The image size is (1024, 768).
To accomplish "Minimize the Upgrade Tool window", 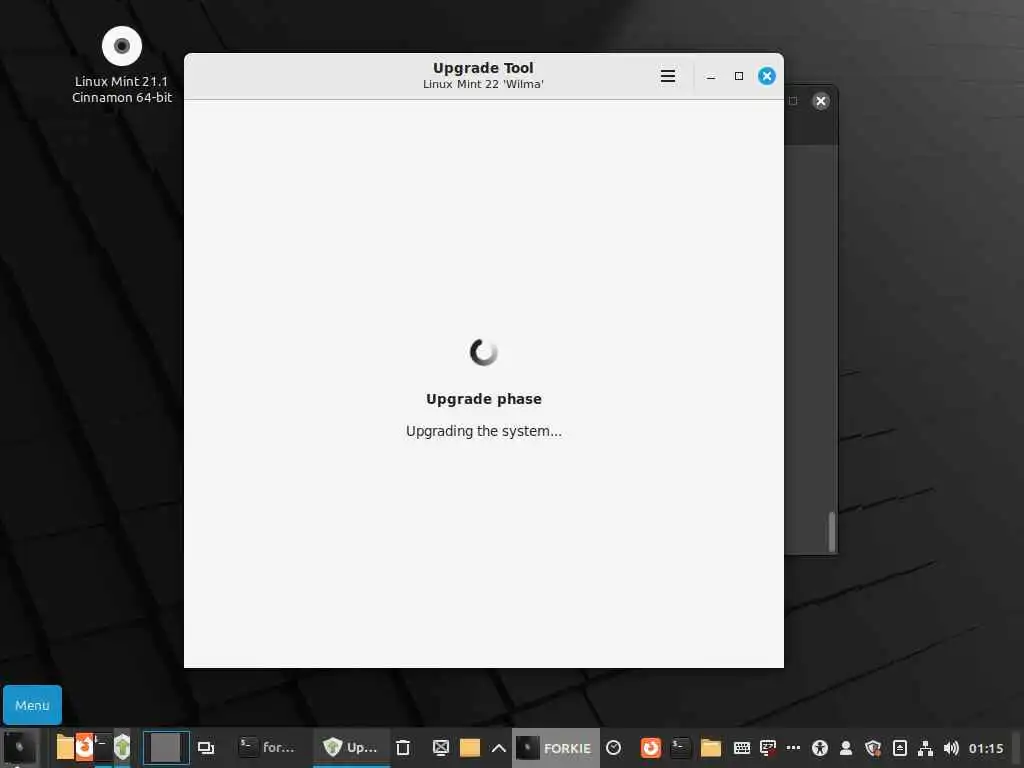I will point(711,76).
